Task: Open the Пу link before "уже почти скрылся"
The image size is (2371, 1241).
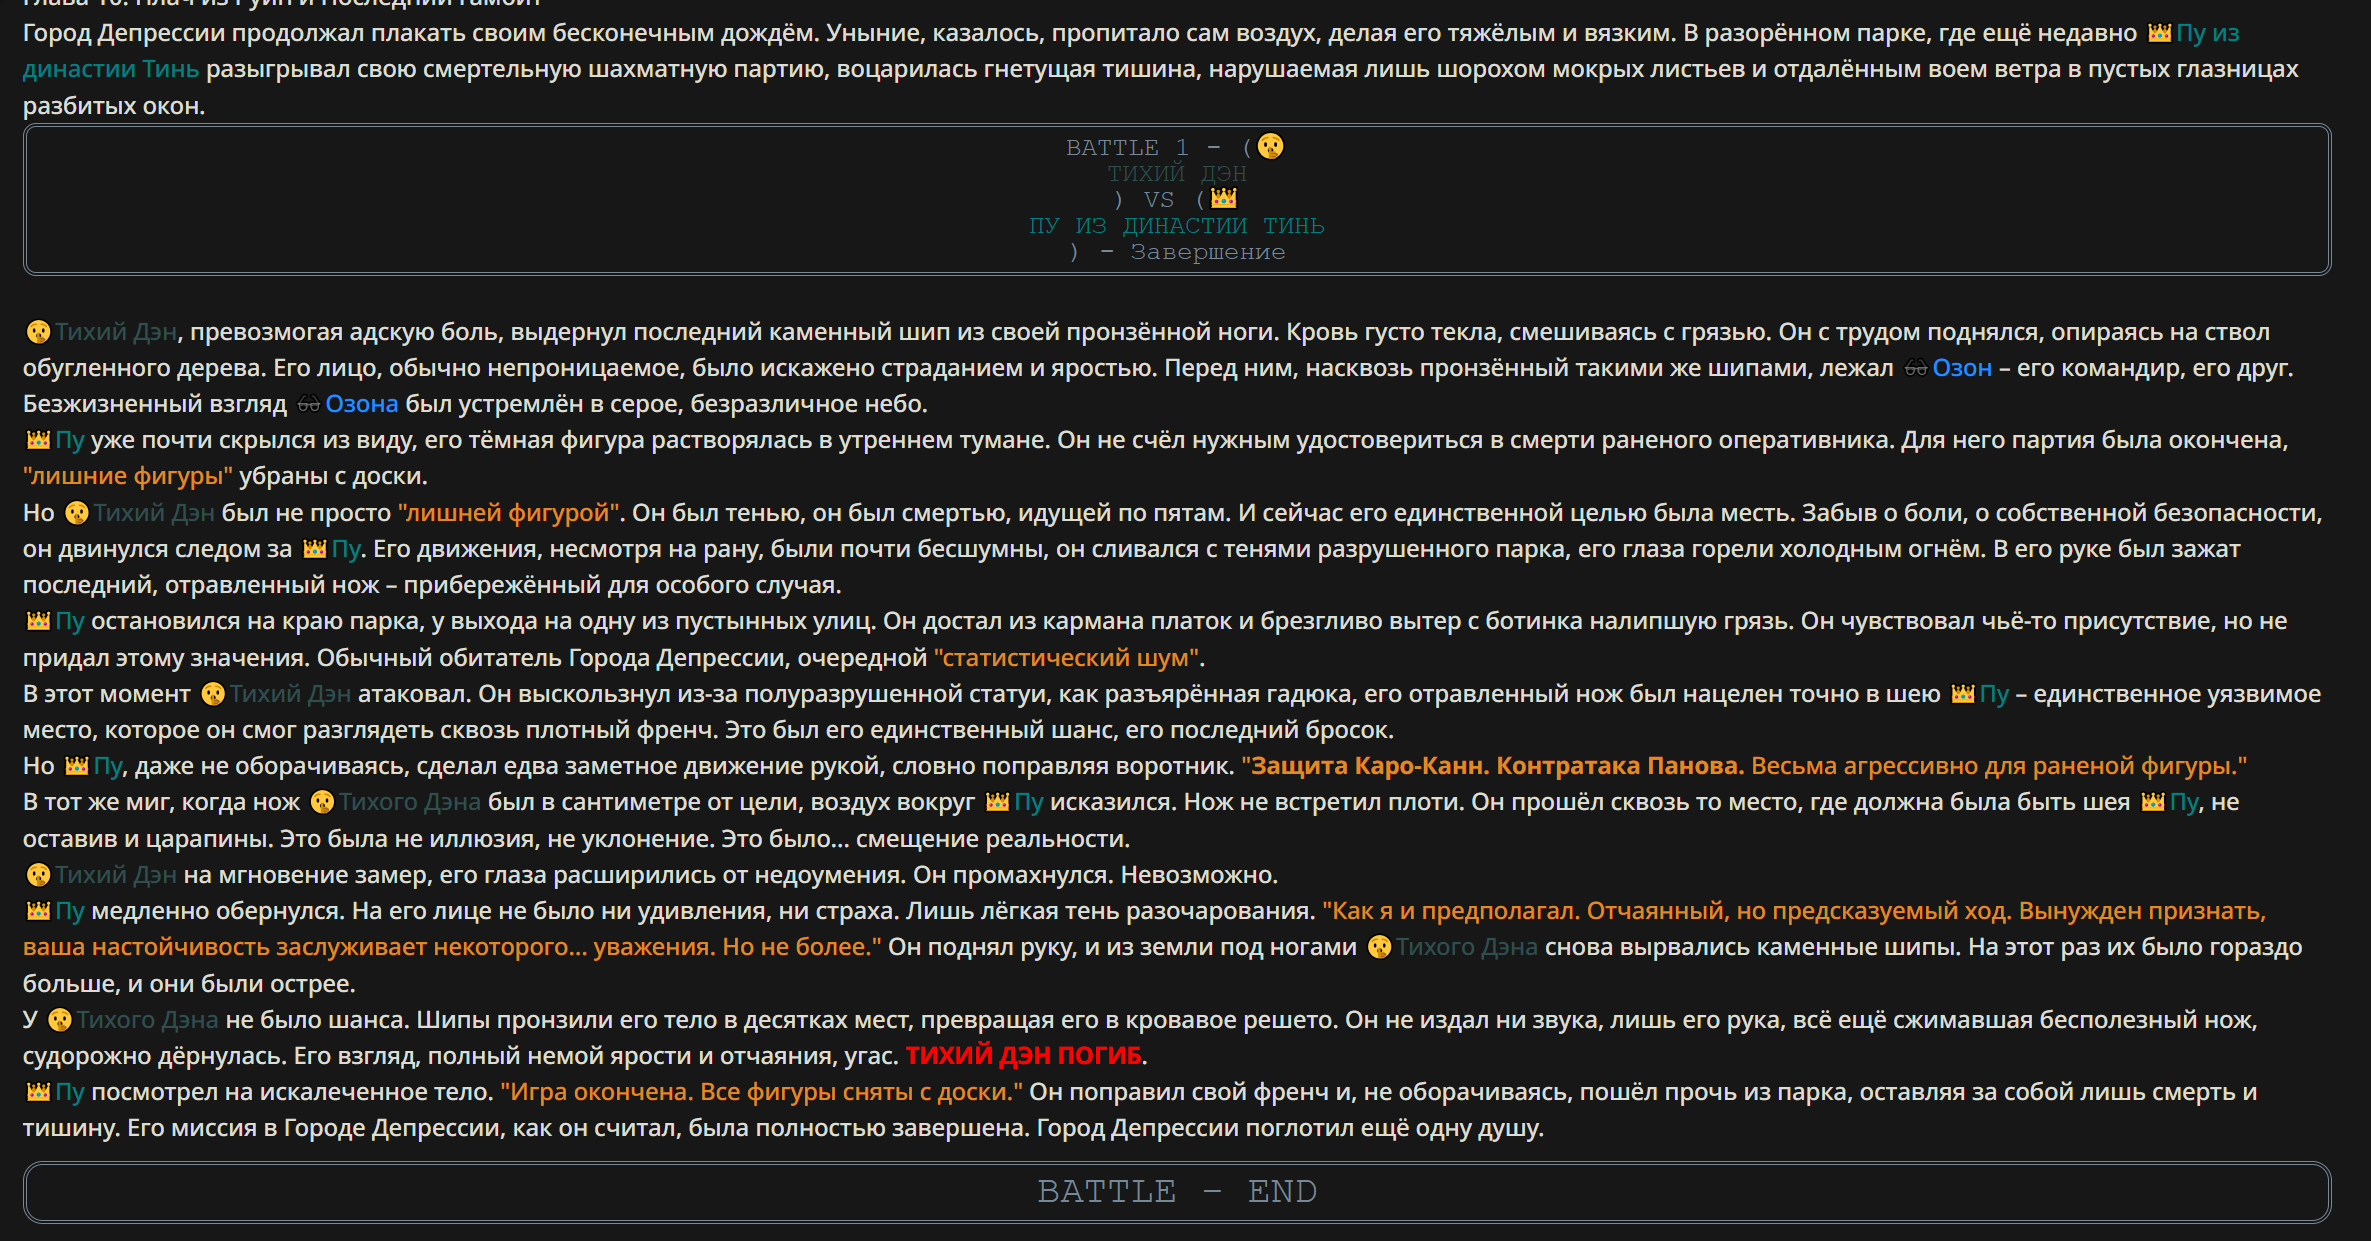Action: tap(70, 440)
